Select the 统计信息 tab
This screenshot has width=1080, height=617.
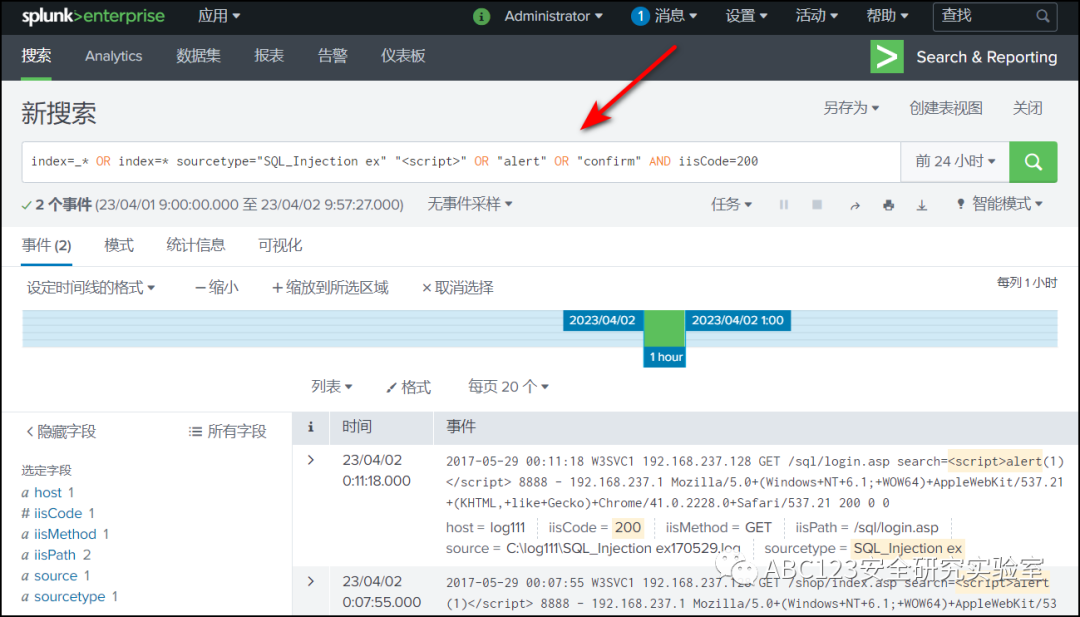196,245
